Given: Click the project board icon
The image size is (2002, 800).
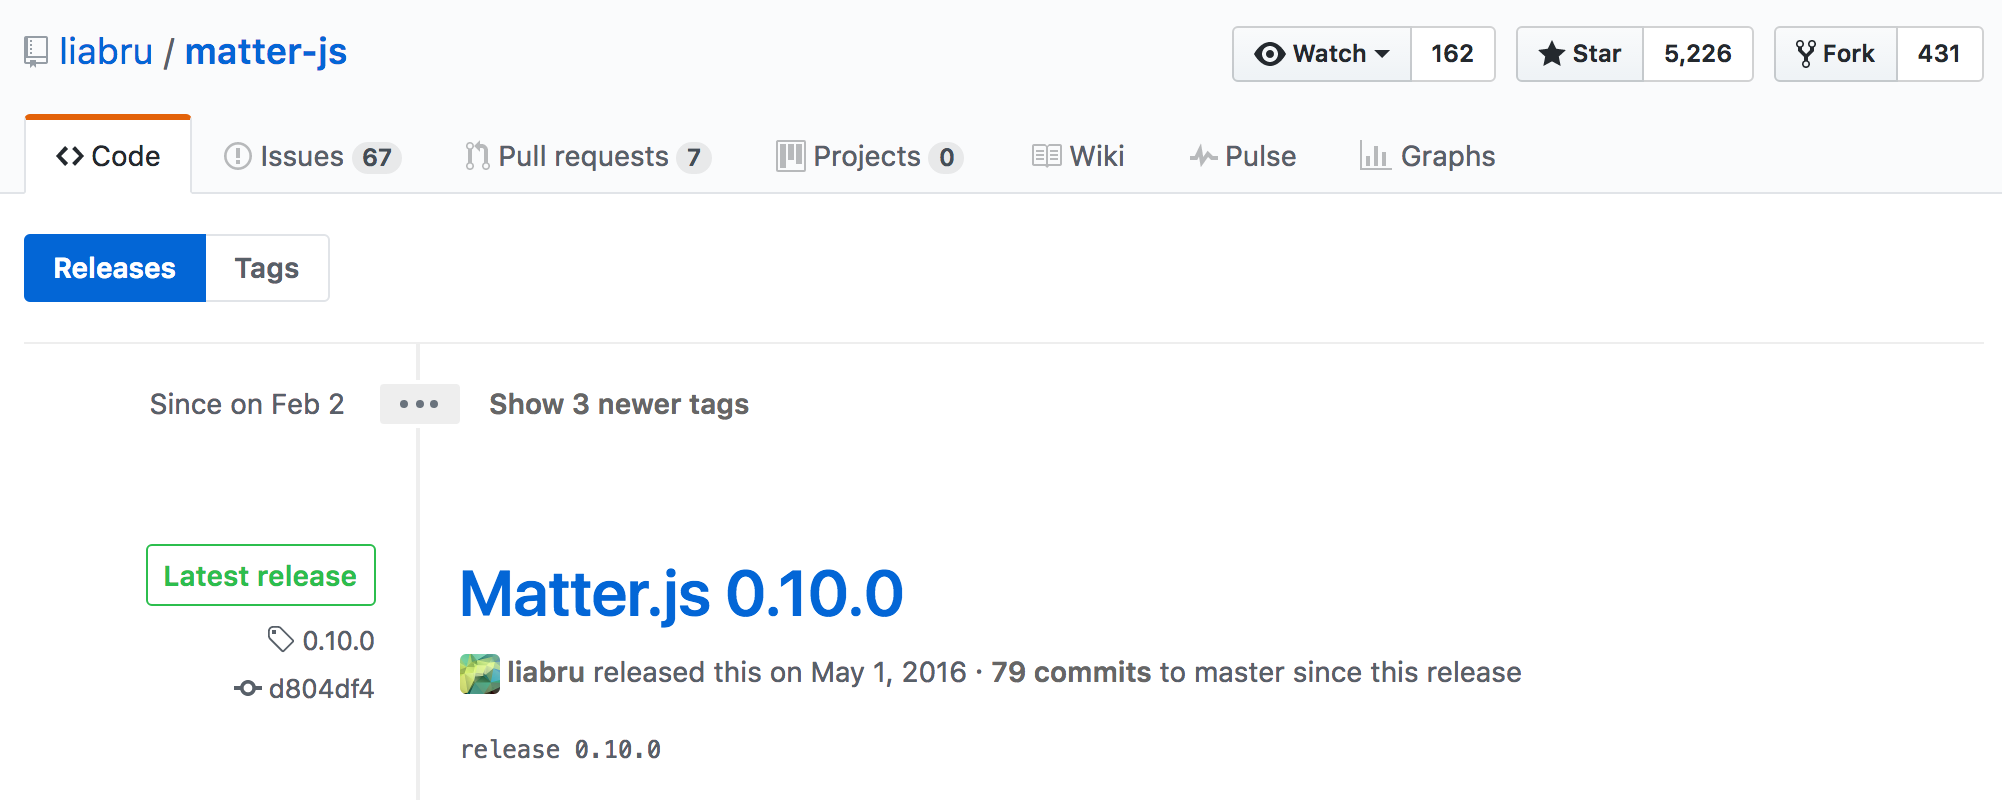Looking at the screenshot, I should 791,156.
